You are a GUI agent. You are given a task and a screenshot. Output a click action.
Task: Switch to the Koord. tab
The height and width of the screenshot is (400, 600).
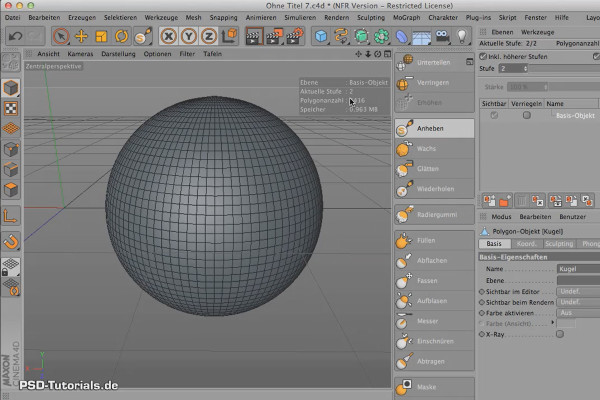[x=527, y=244]
